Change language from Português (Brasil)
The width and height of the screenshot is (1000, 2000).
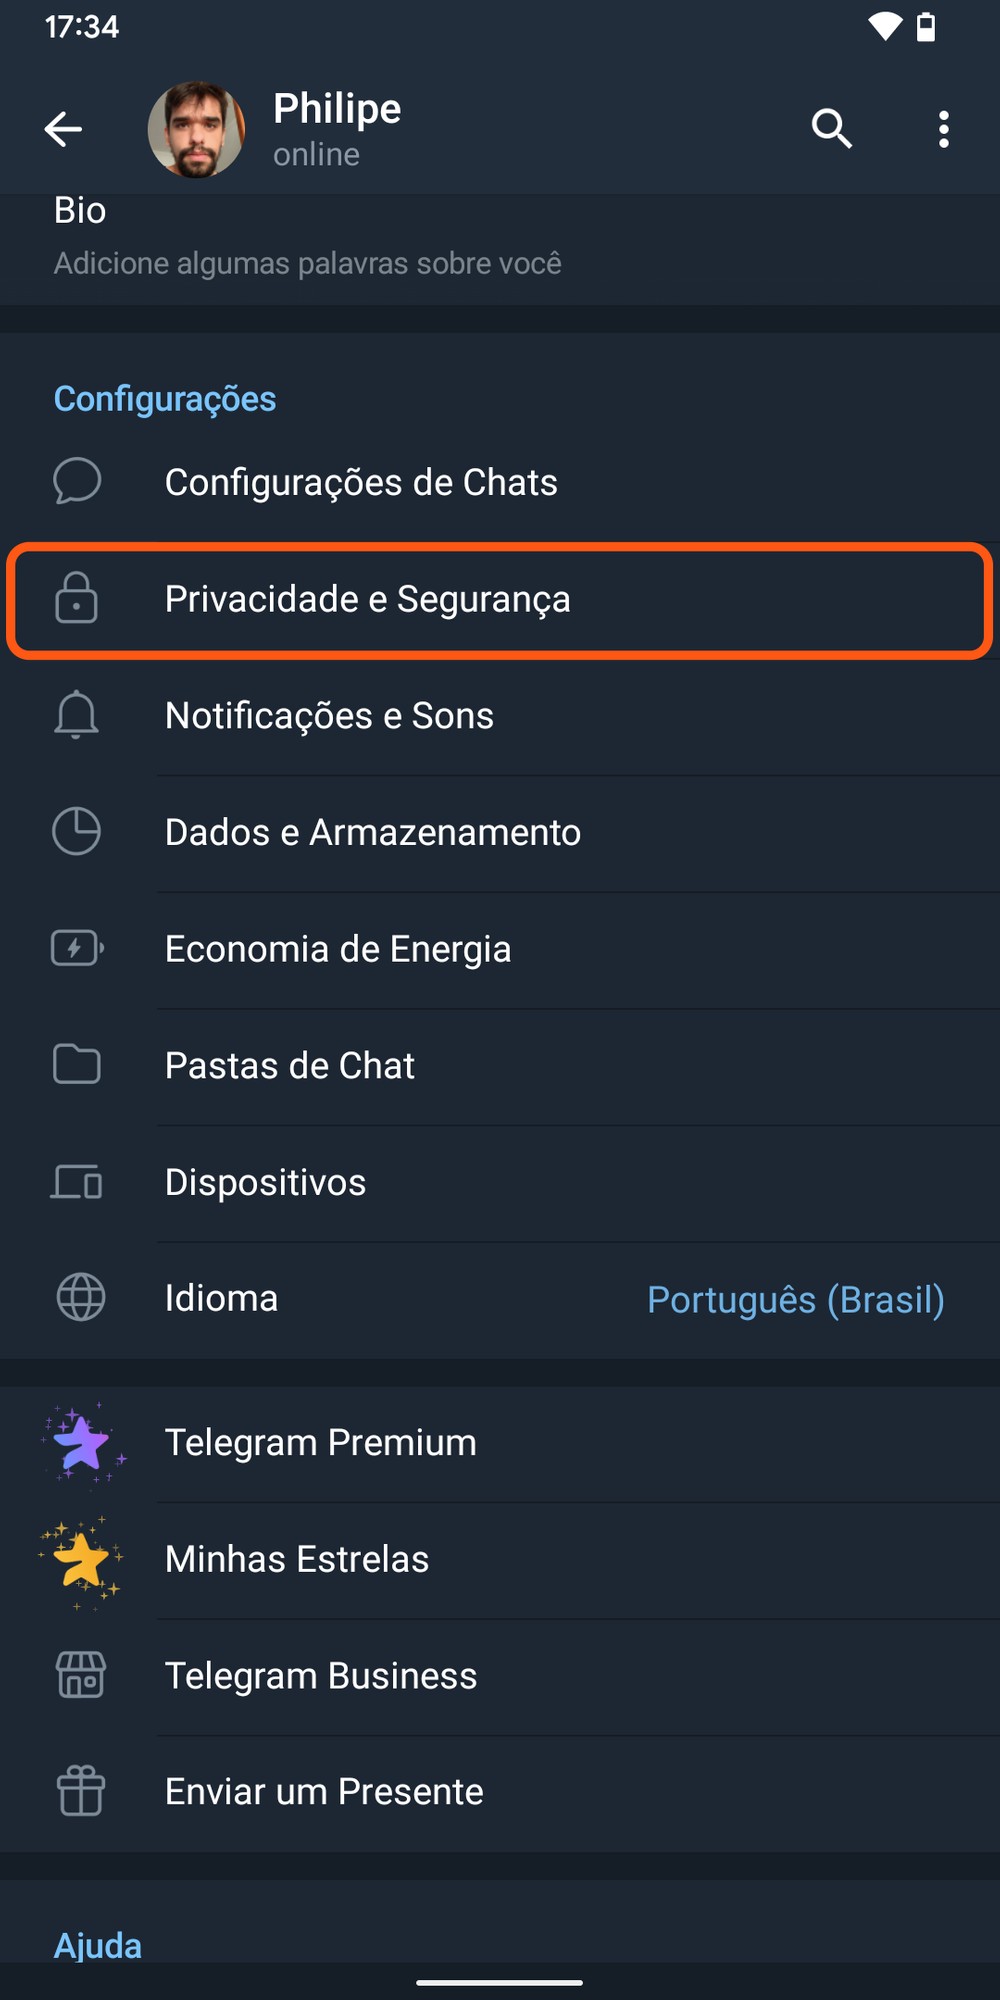(795, 1299)
